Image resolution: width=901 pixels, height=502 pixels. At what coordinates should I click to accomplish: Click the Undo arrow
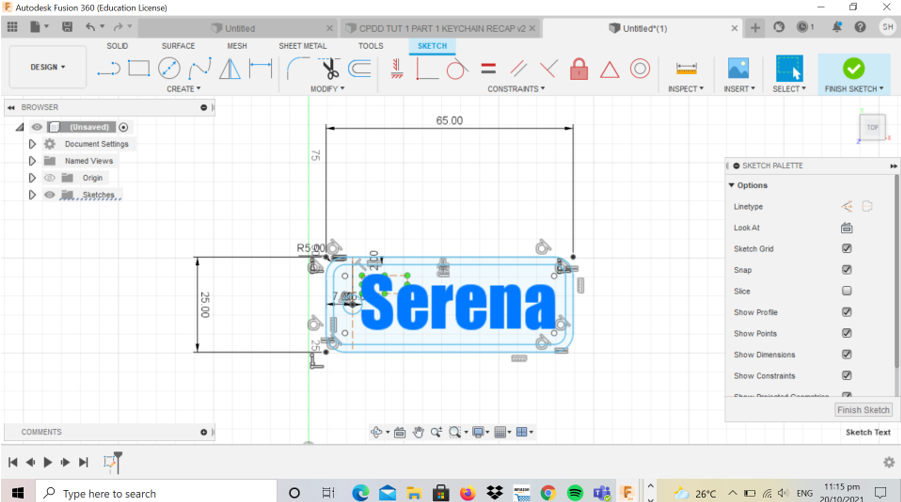90,27
